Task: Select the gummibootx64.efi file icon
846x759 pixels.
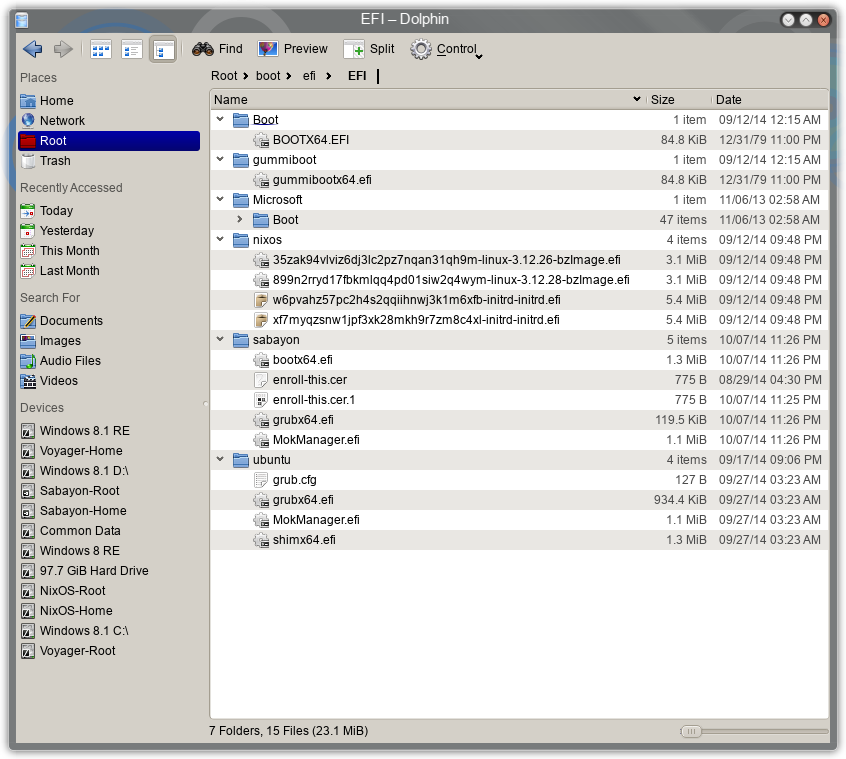Action: tap(261, 180)
